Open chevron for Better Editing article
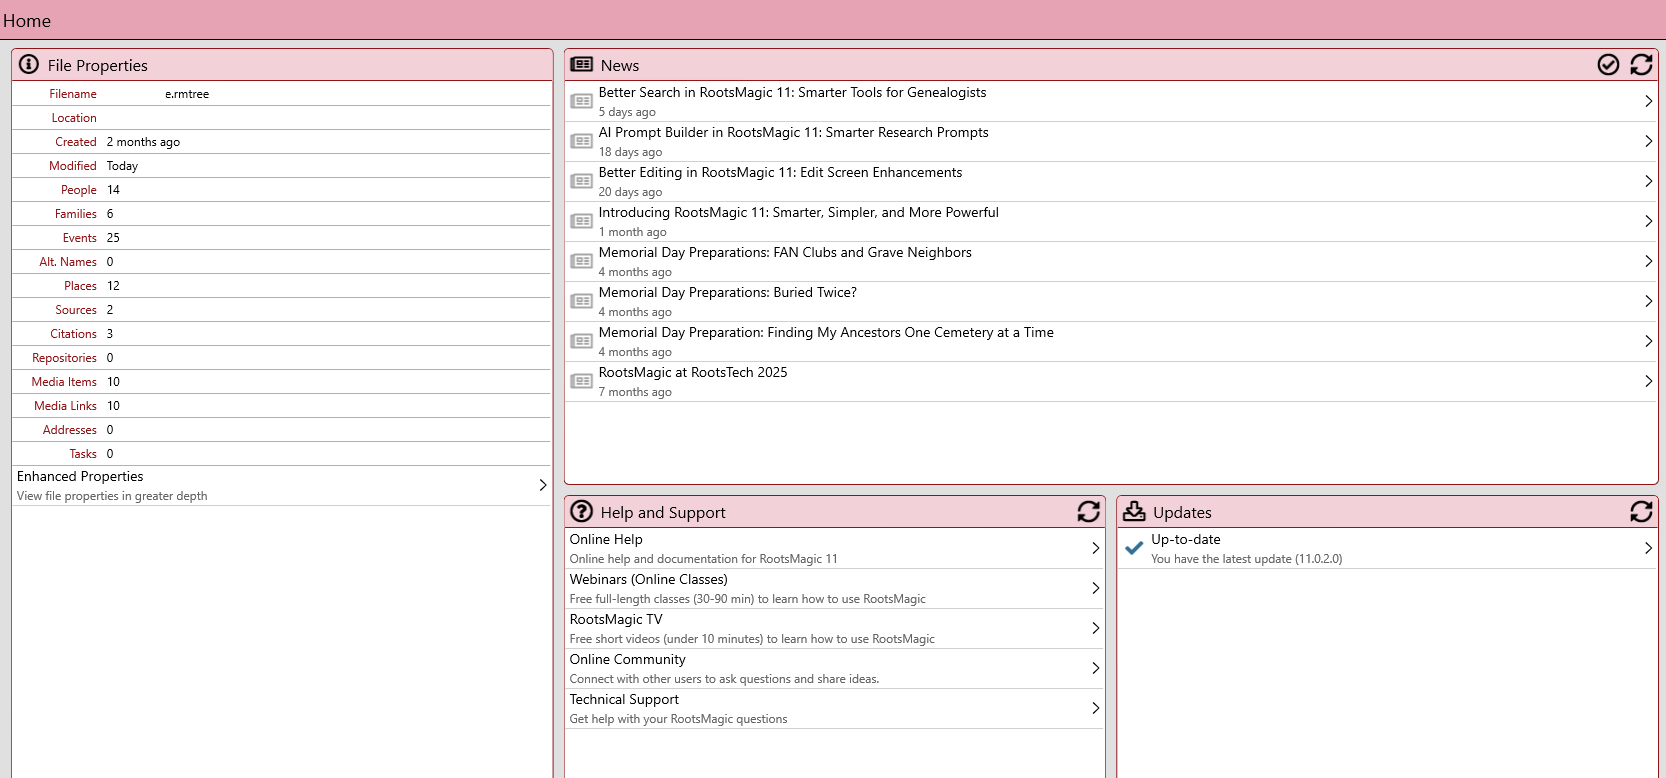The image size is (1666, 778). click(1648, 181)
